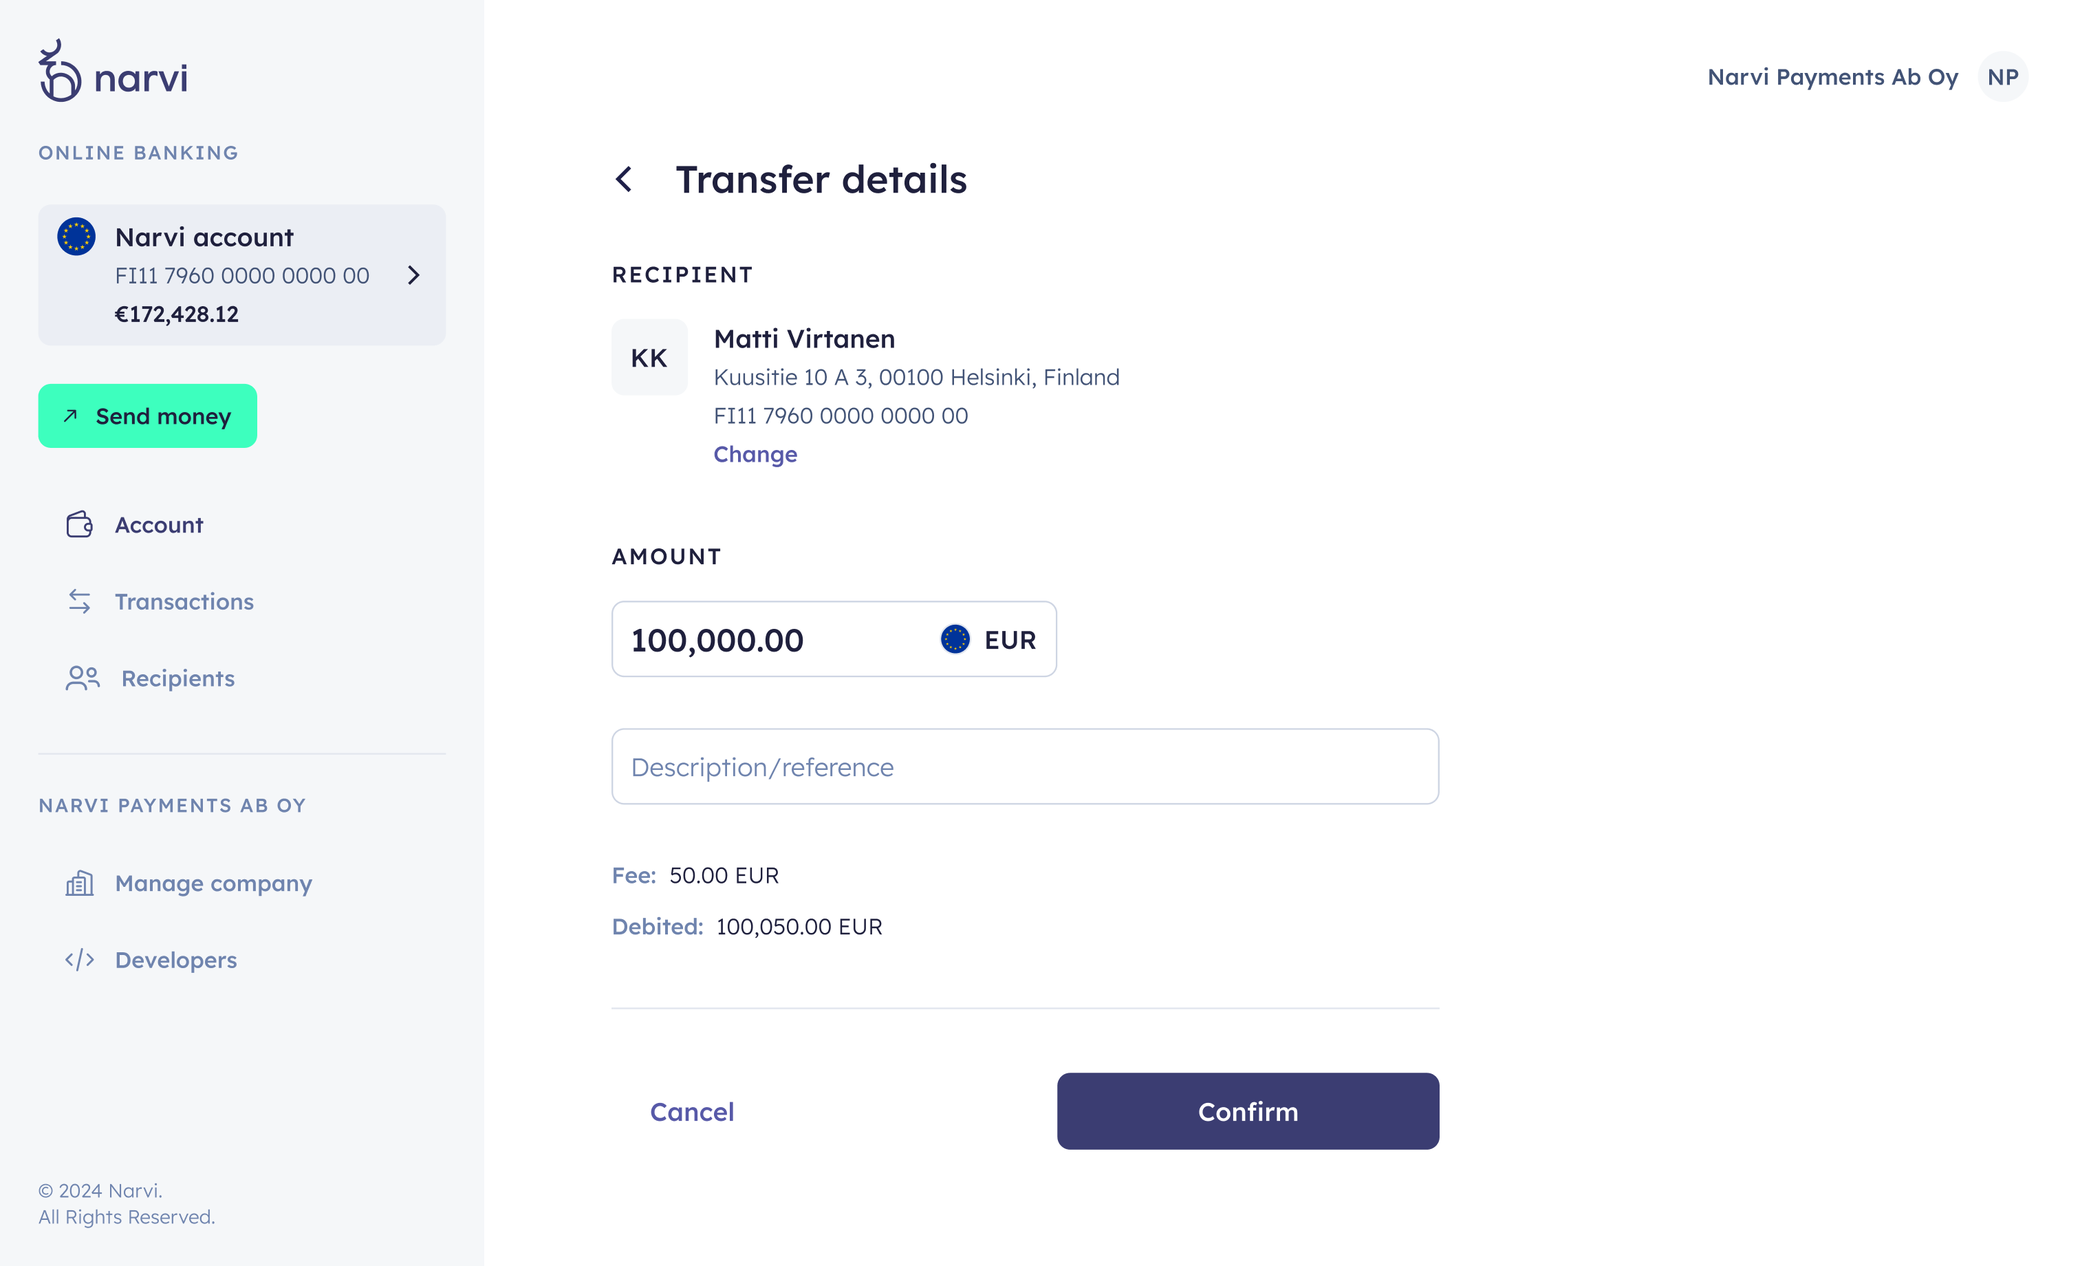
Task: Go back using the left arrow icon
Action: [624, 180]
